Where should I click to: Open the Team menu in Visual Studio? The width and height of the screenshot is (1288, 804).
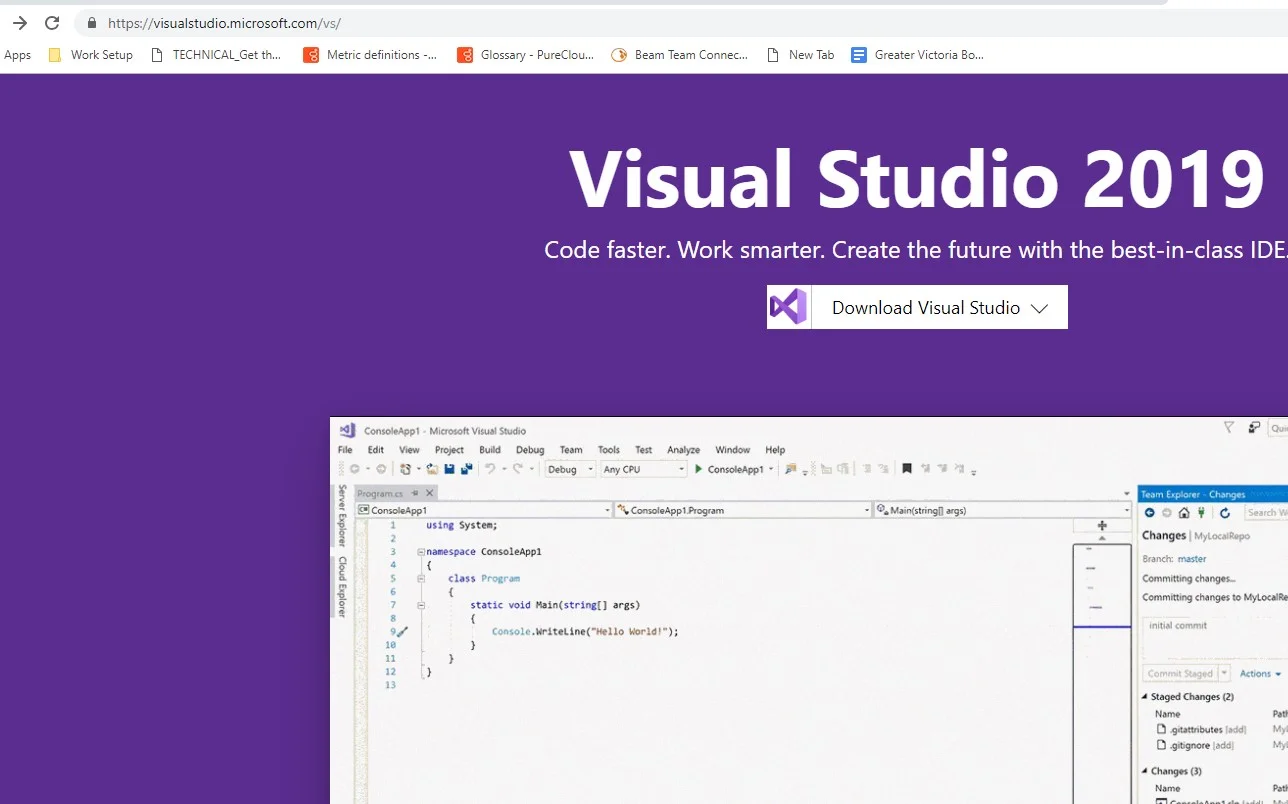point(571,450)
